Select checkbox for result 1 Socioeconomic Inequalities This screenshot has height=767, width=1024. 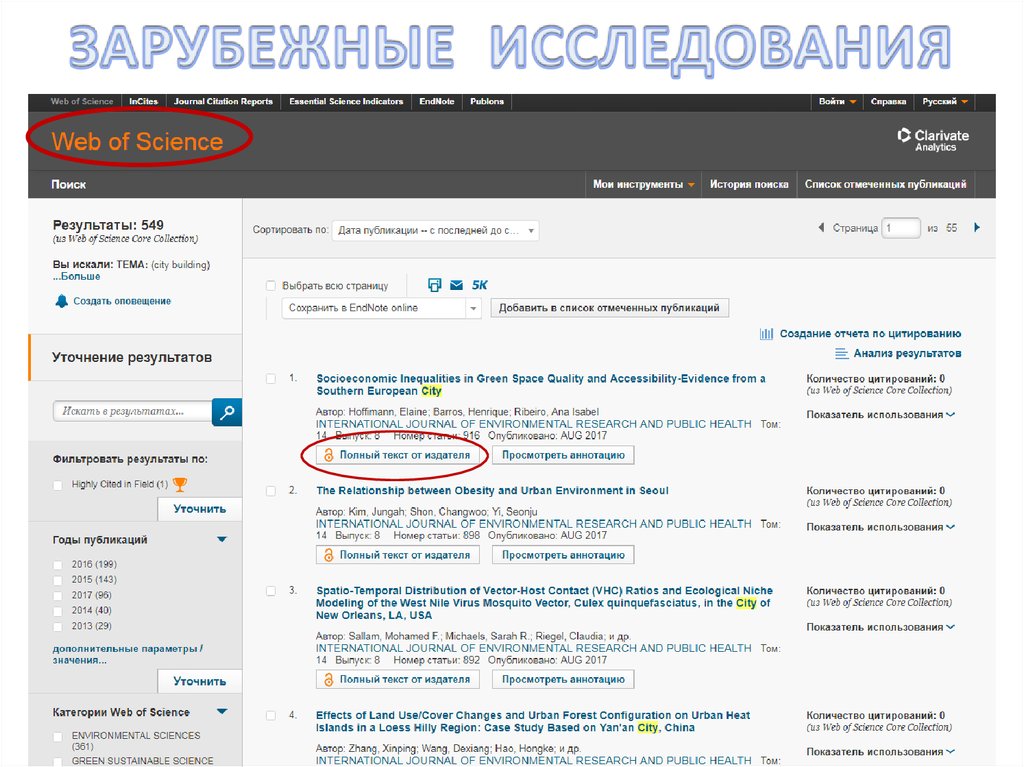(271, 379)
